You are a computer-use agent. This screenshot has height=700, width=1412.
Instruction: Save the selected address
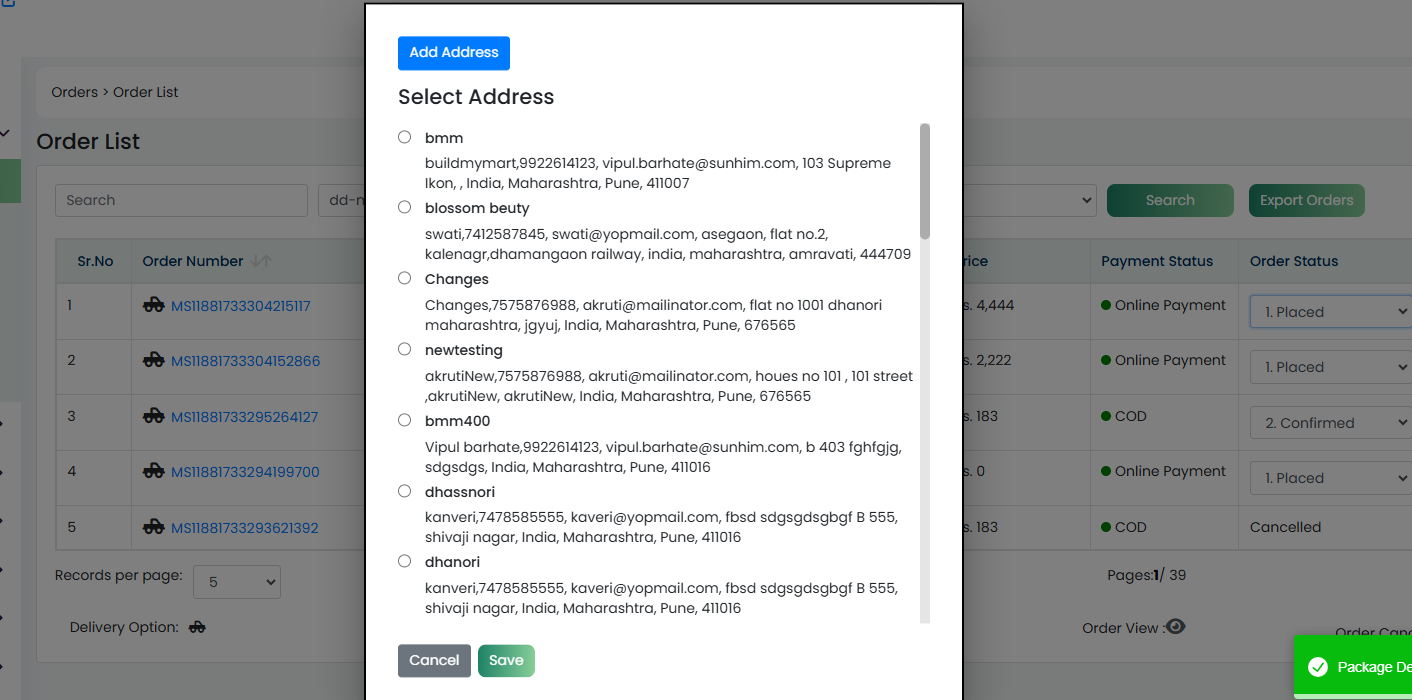[506, 661]
